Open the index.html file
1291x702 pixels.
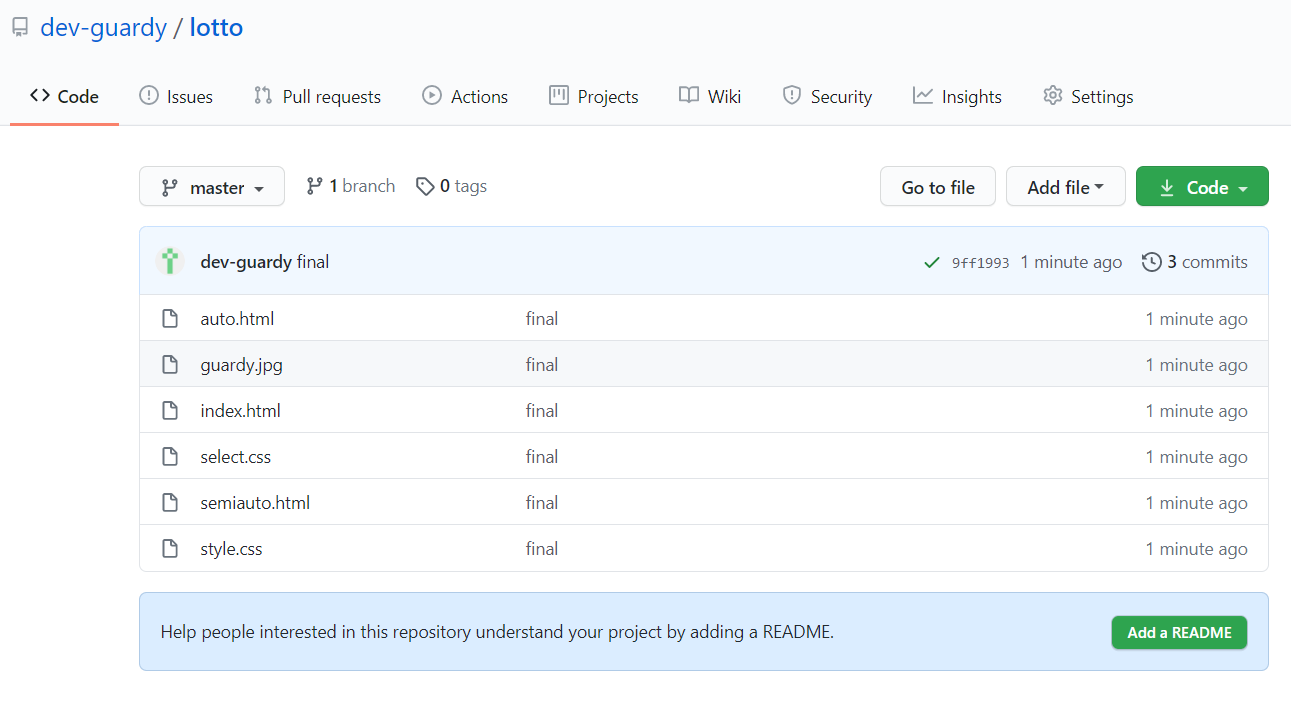pyautogui.click(x=240, y=411)
